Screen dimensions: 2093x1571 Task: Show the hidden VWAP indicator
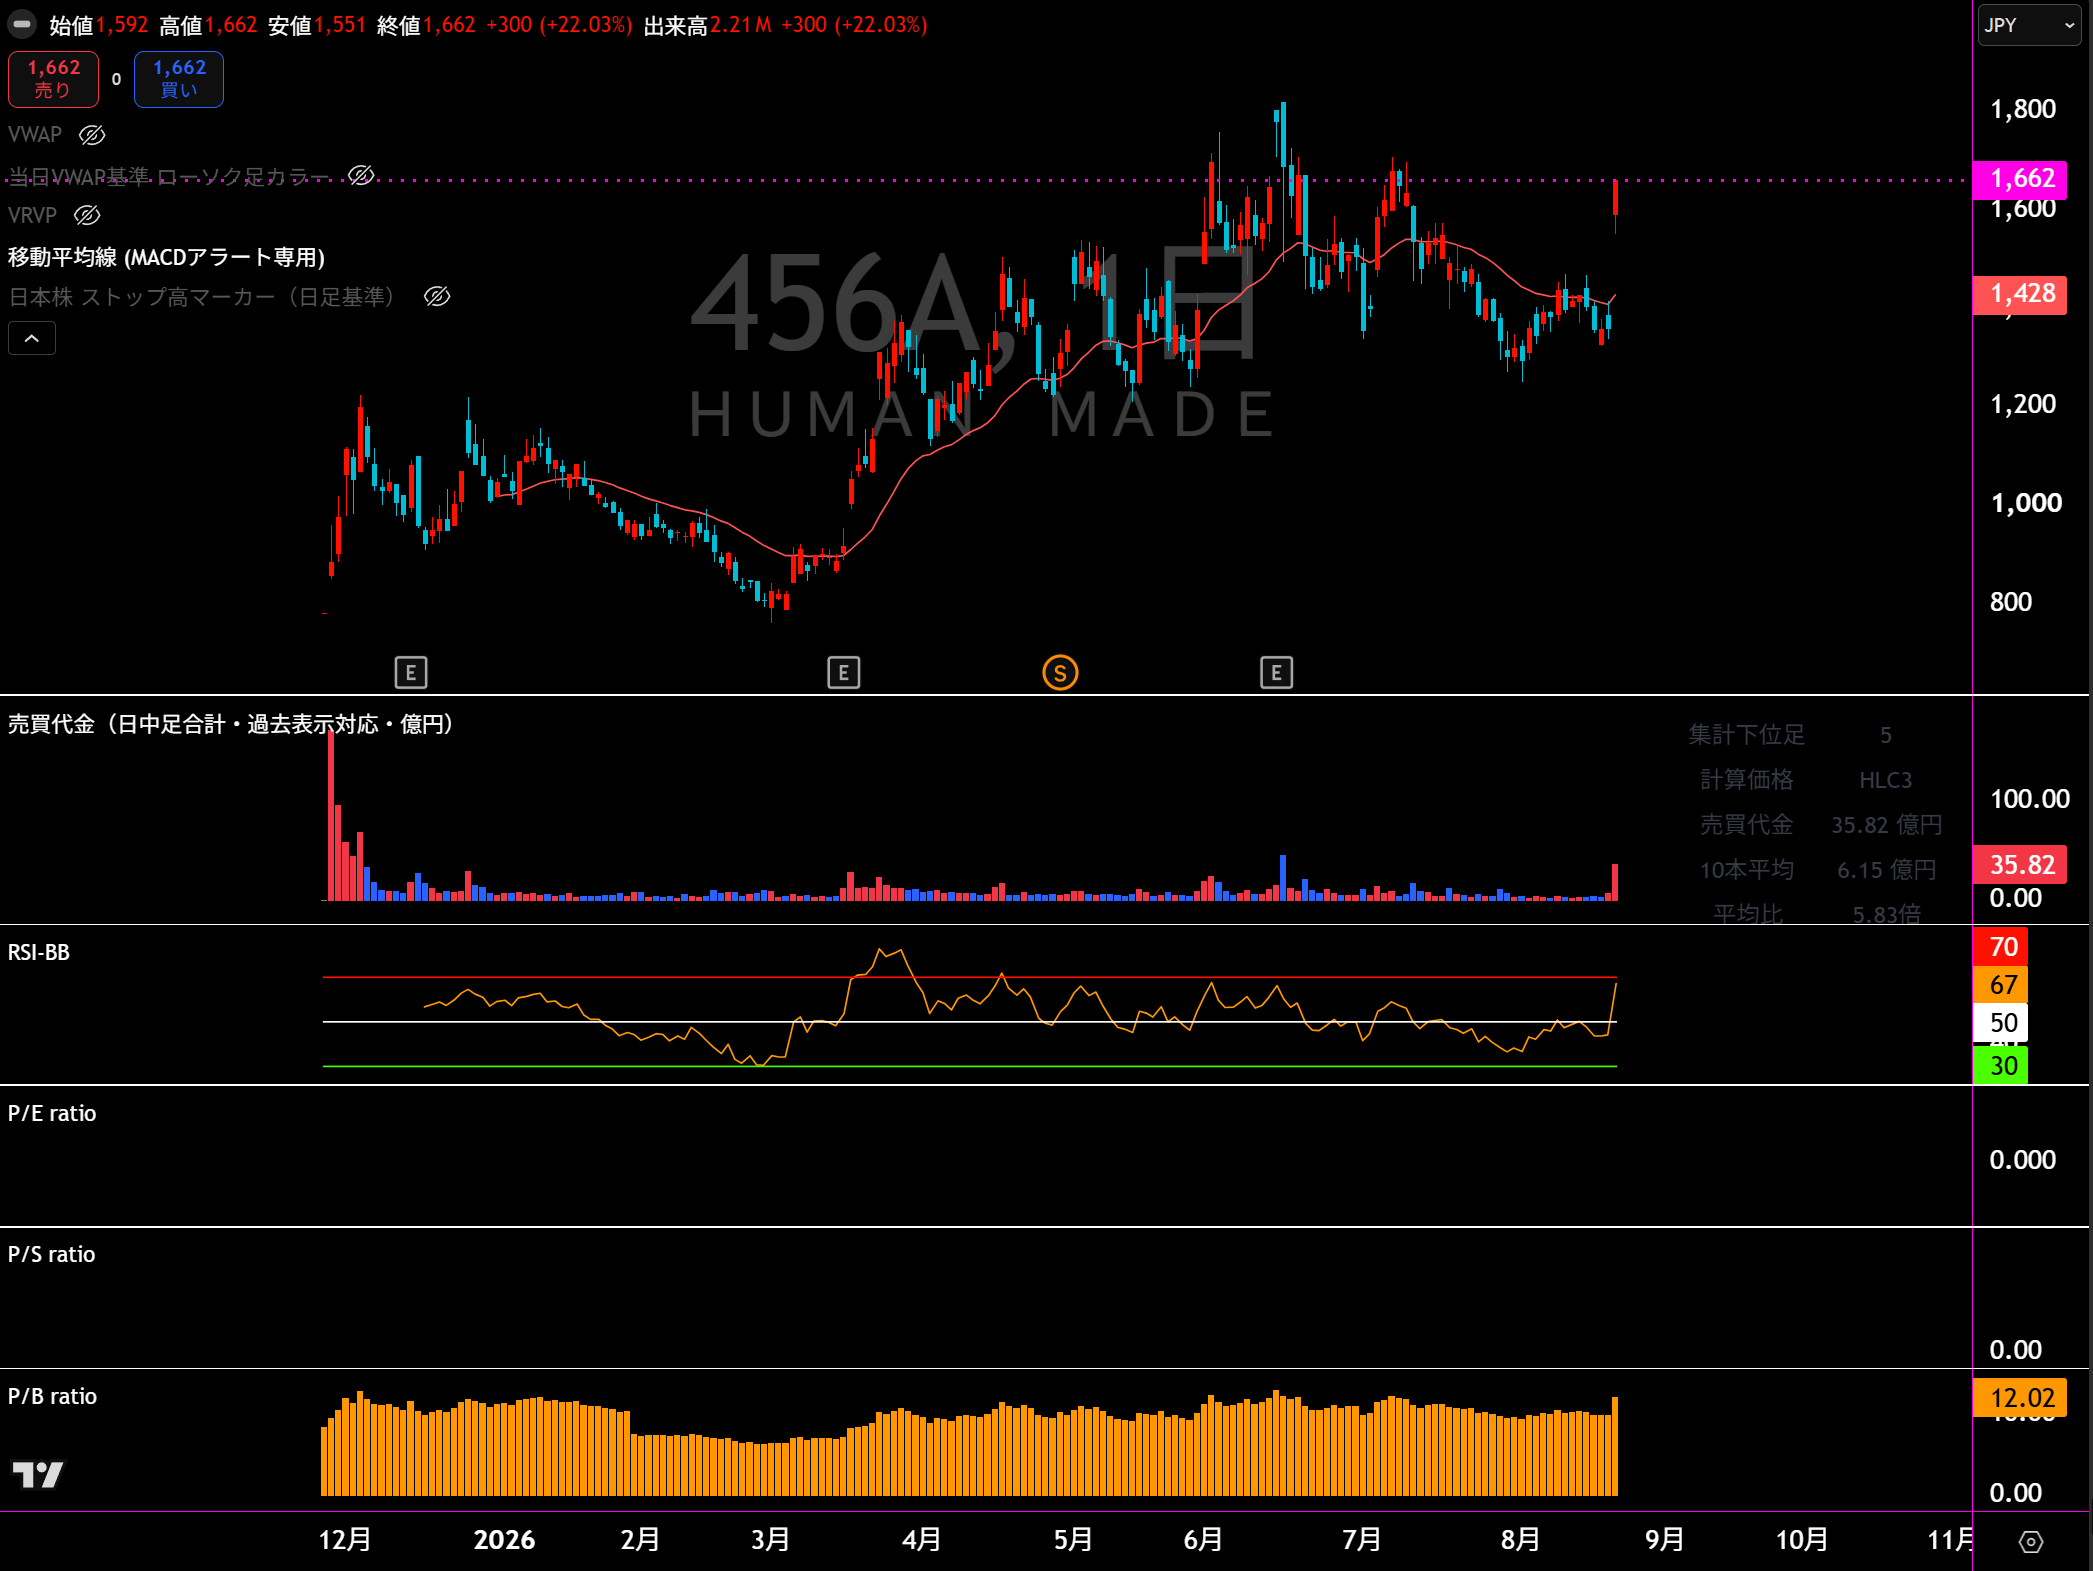click(x=92, y=135)
